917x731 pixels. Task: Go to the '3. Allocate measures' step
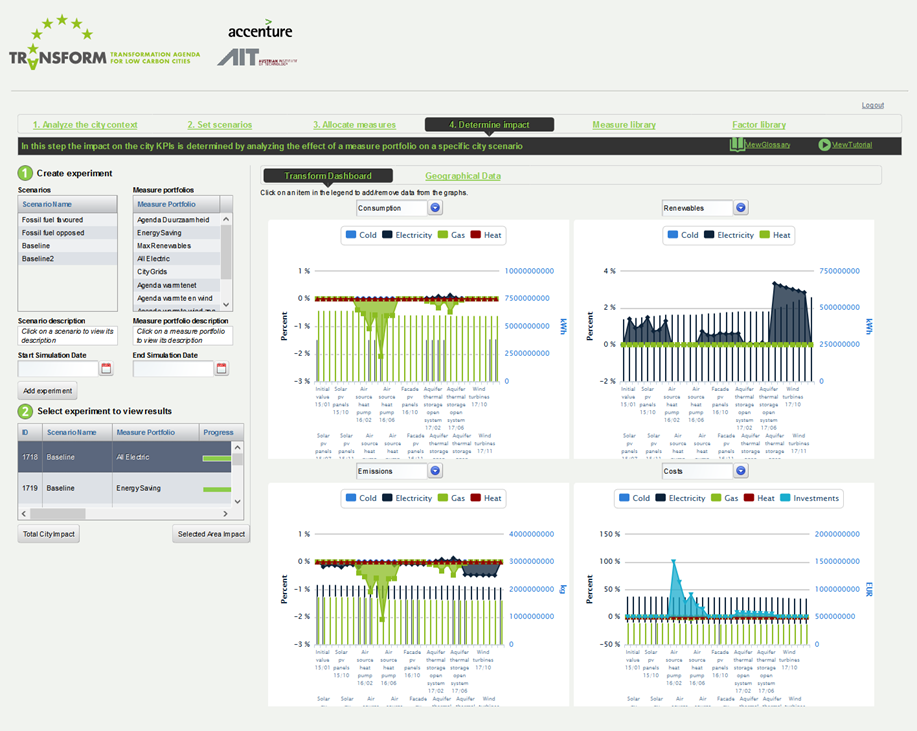(x=354, y=125)
